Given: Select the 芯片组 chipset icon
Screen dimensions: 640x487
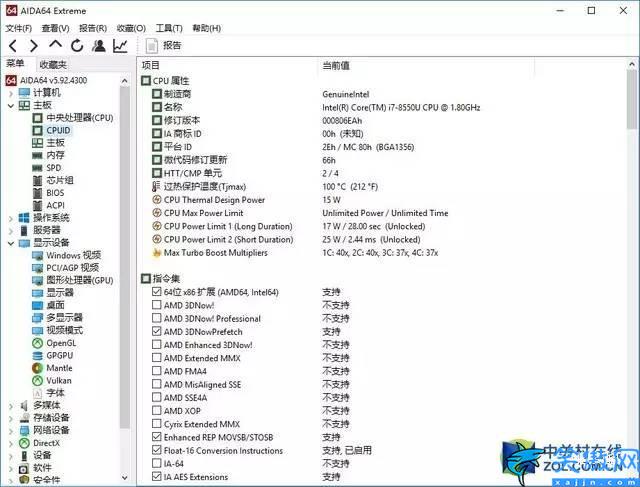Looking at the screenshot, I should point(37,180).
